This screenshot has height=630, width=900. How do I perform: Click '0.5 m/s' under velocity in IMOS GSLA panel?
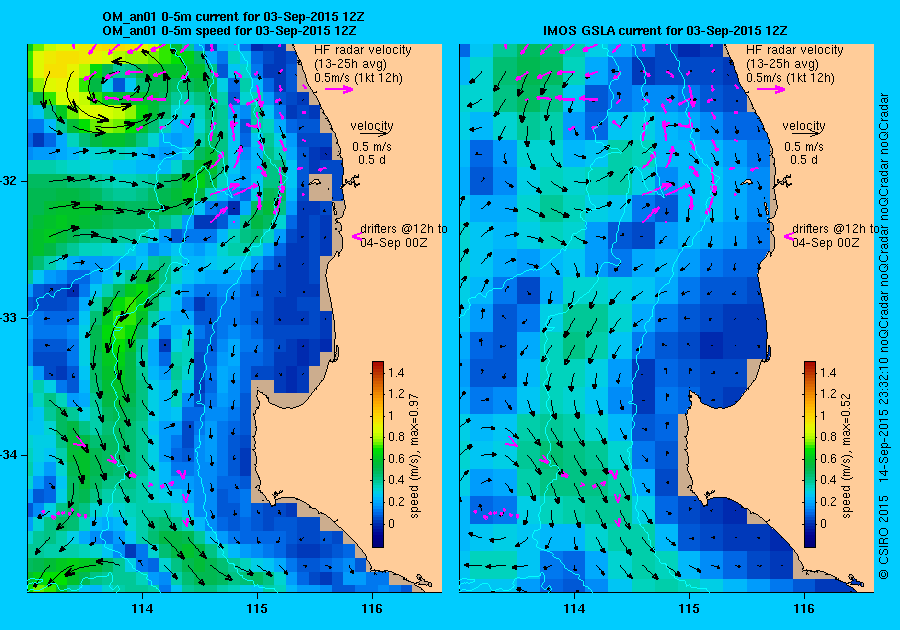click(x=804, y=147)
